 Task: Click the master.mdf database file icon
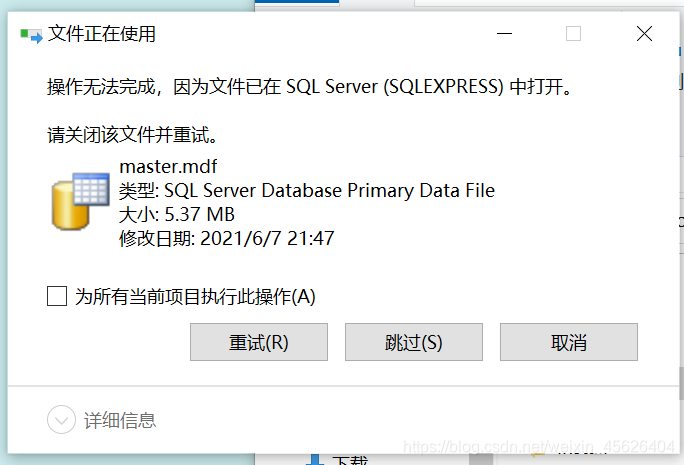pyautogui.click(x=80, y=201)
